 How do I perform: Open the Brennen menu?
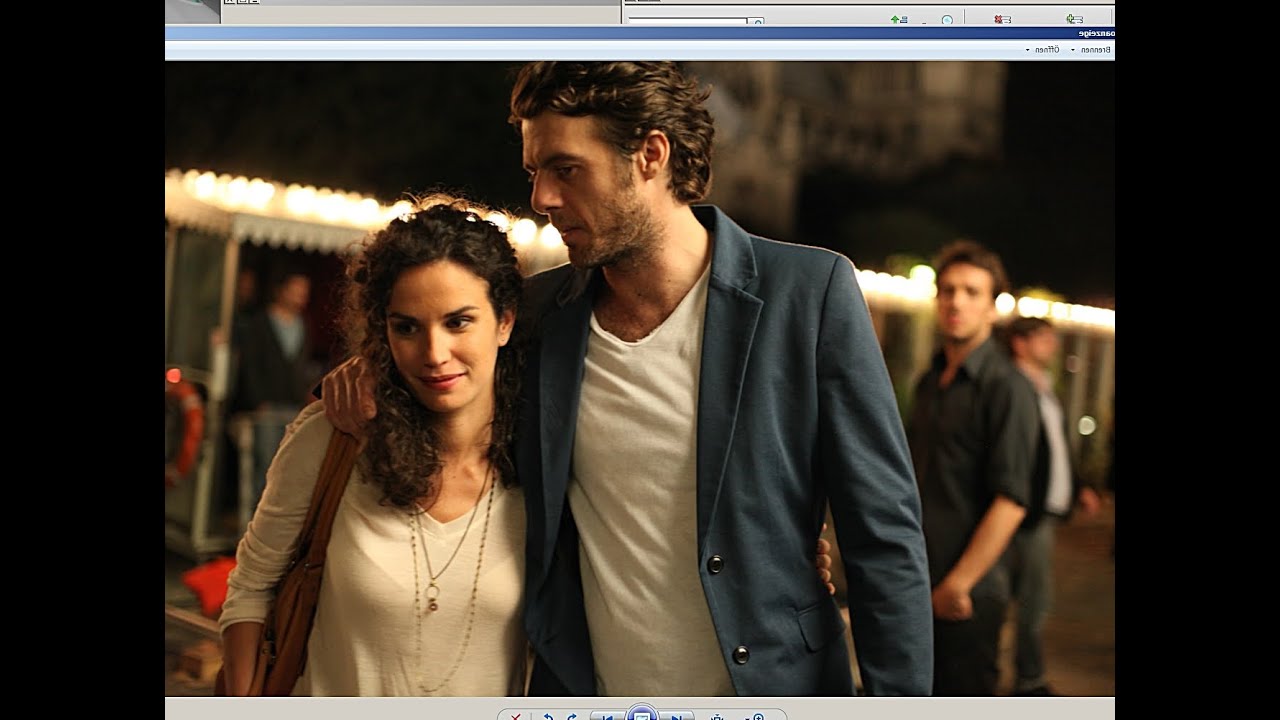tap(1096, 49)
